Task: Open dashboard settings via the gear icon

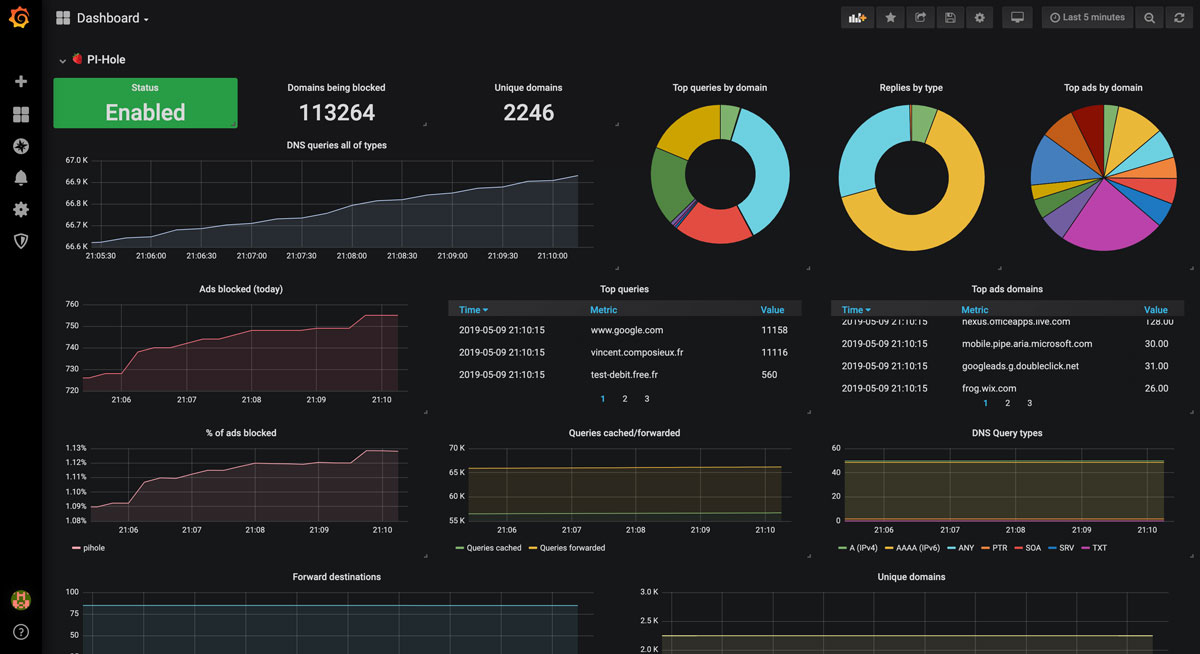Action: [980, 17]
